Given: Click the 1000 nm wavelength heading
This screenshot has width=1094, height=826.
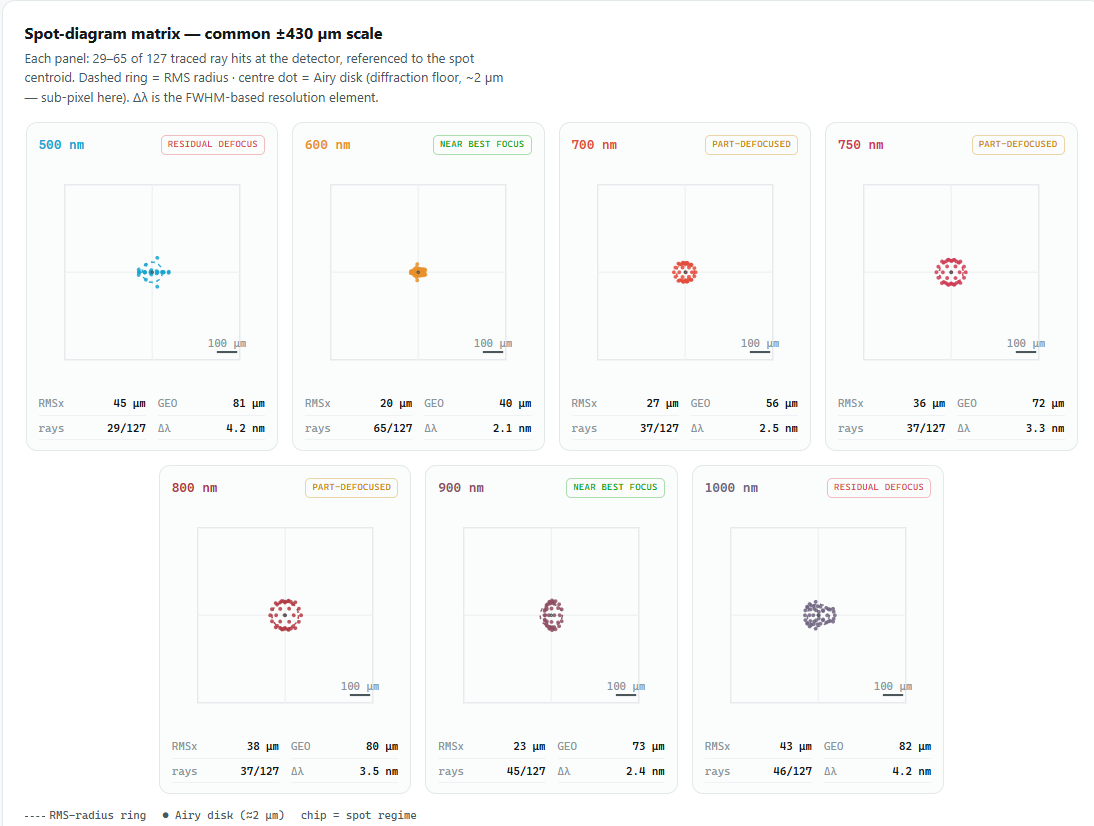Looking at the screenshot, I should (731, 488).
